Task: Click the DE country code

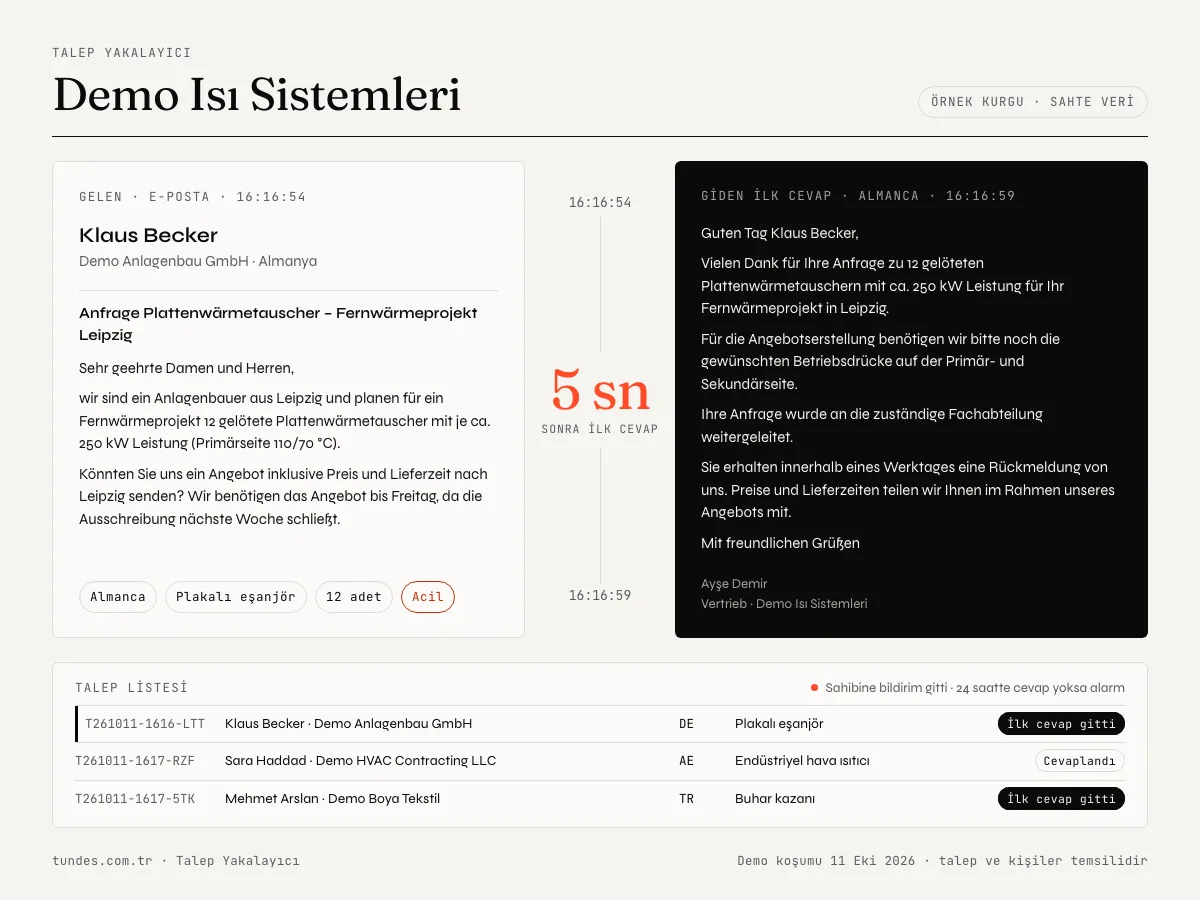Action: 686,724
